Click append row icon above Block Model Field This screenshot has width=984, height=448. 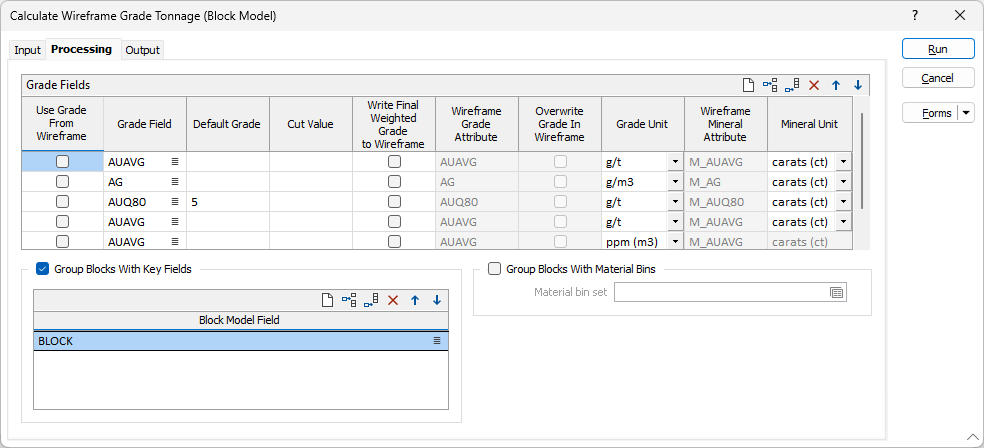(x=371, y=300)
